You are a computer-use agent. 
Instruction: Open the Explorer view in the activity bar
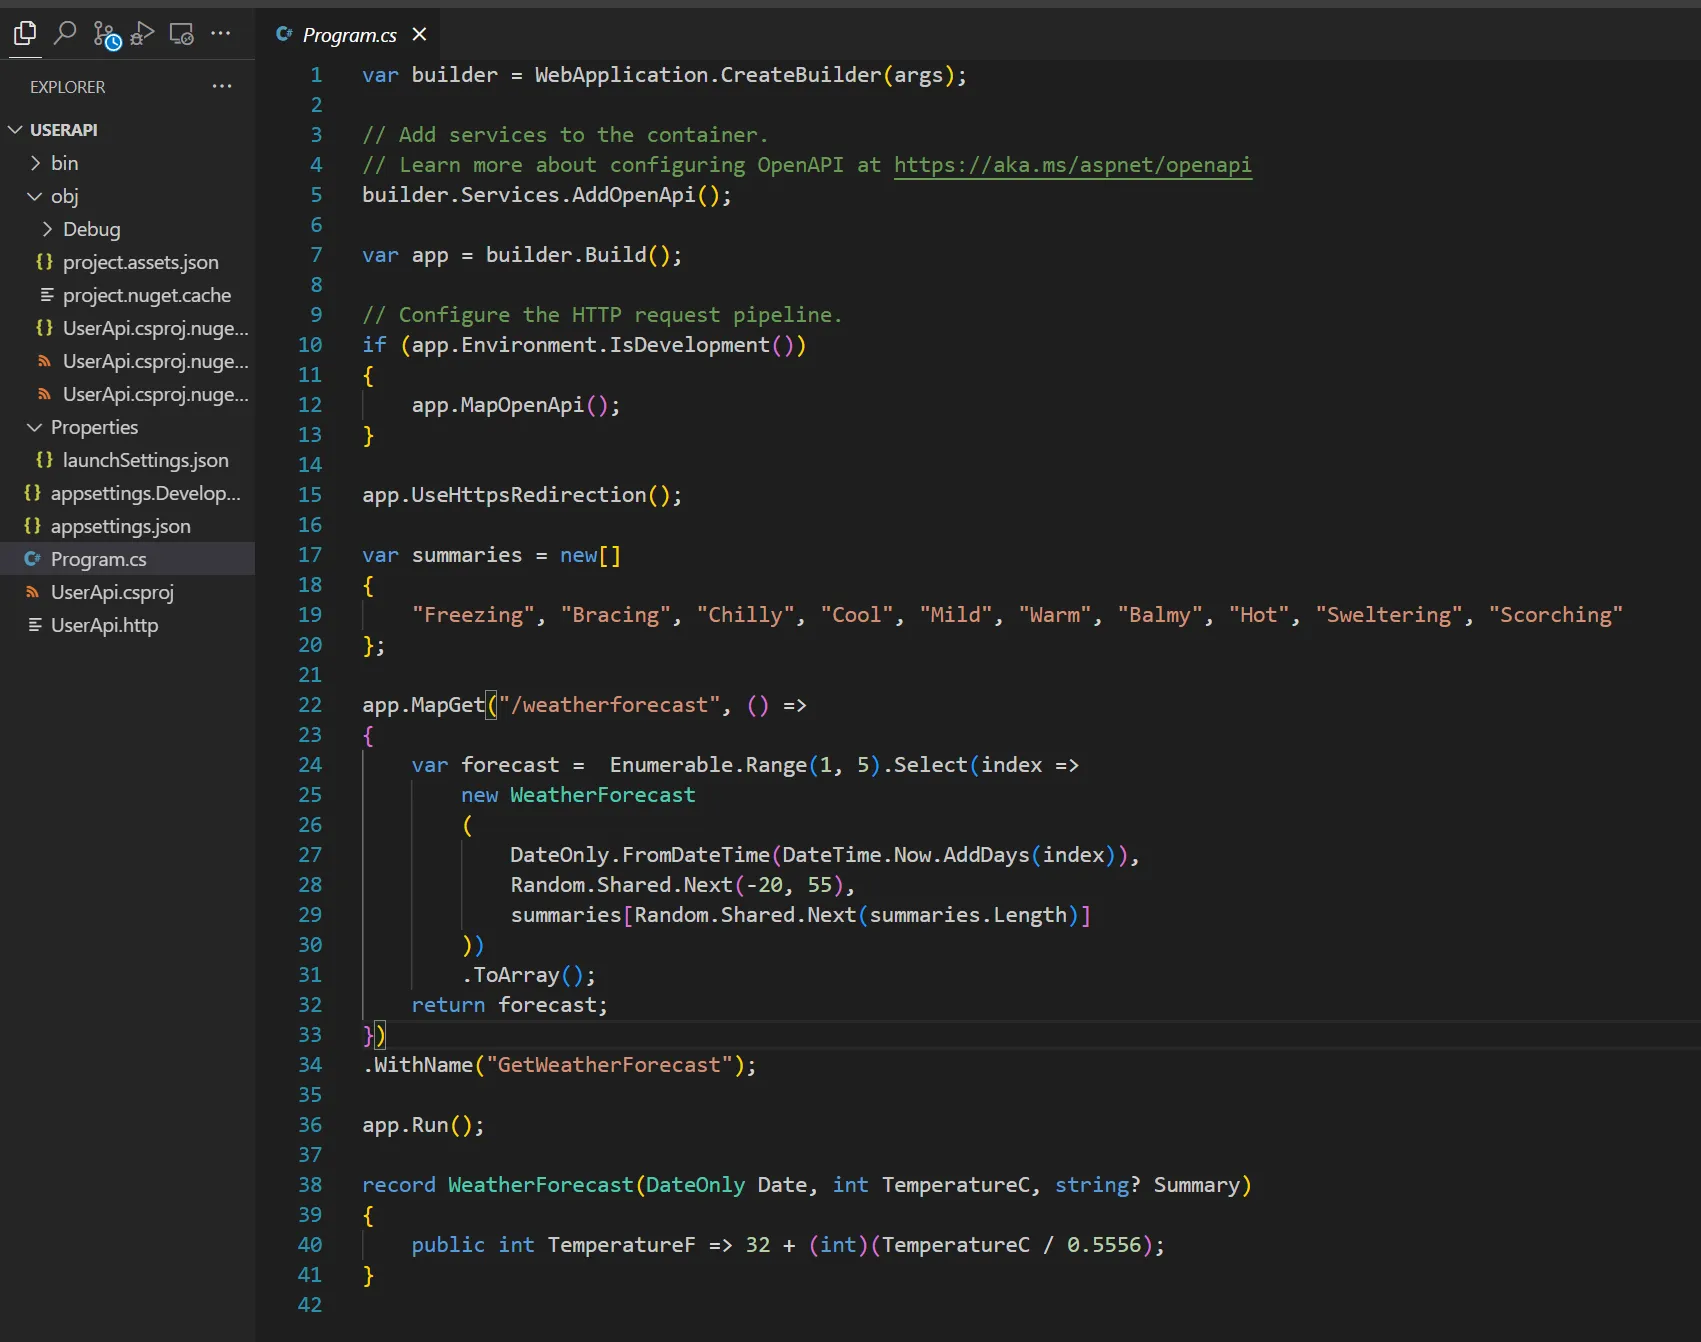(24, 33)
